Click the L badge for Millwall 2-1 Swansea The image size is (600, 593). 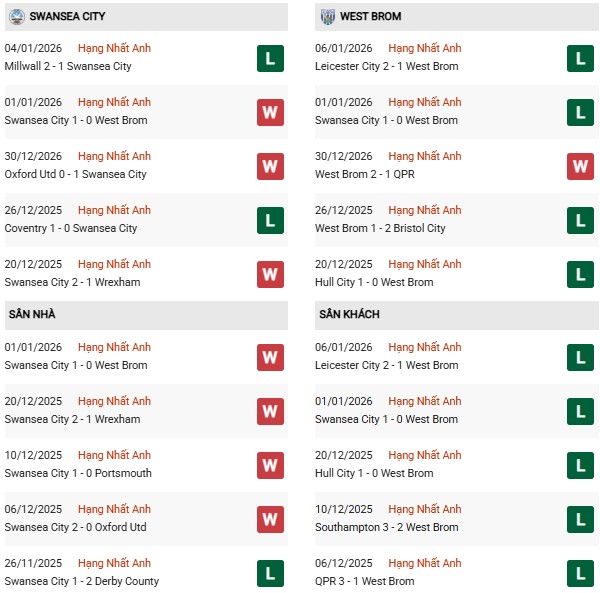(269, 58)
